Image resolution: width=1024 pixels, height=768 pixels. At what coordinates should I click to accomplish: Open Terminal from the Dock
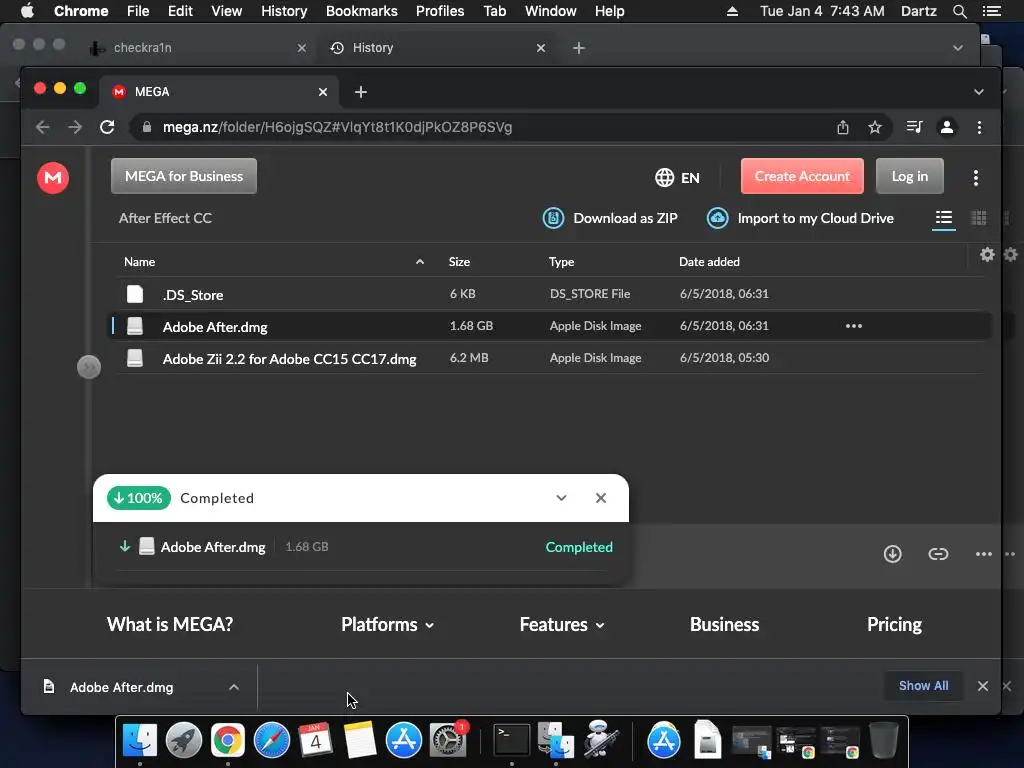[x=511, y=740]
